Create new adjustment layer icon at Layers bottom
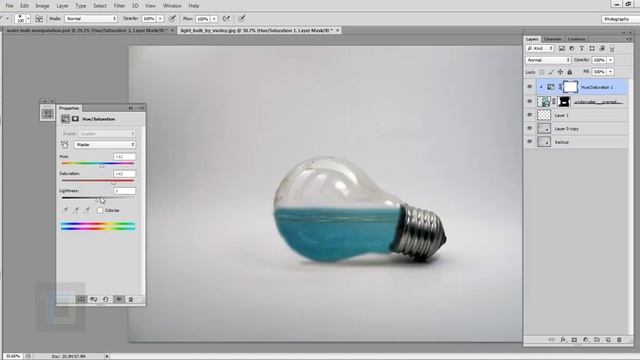 (x=586, y=340)
